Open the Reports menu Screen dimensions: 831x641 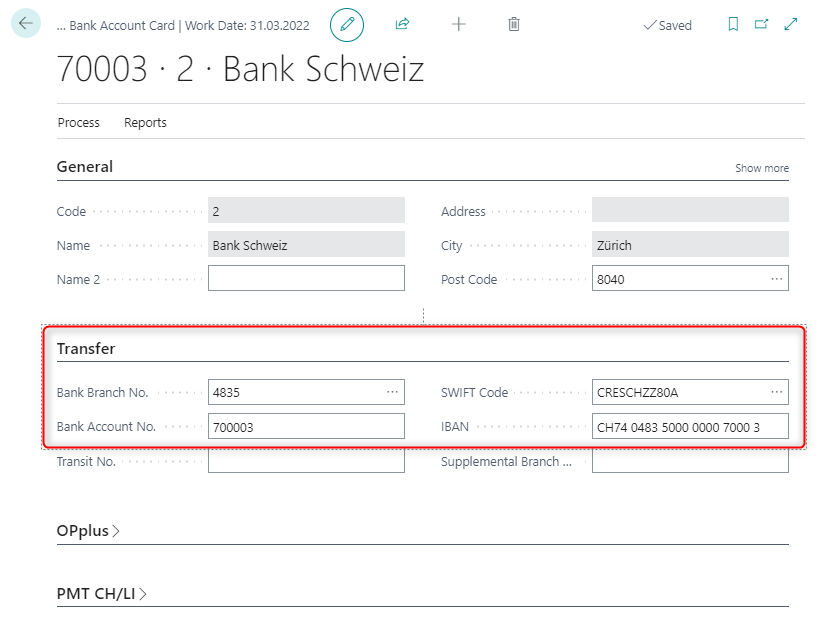(145, 123)
